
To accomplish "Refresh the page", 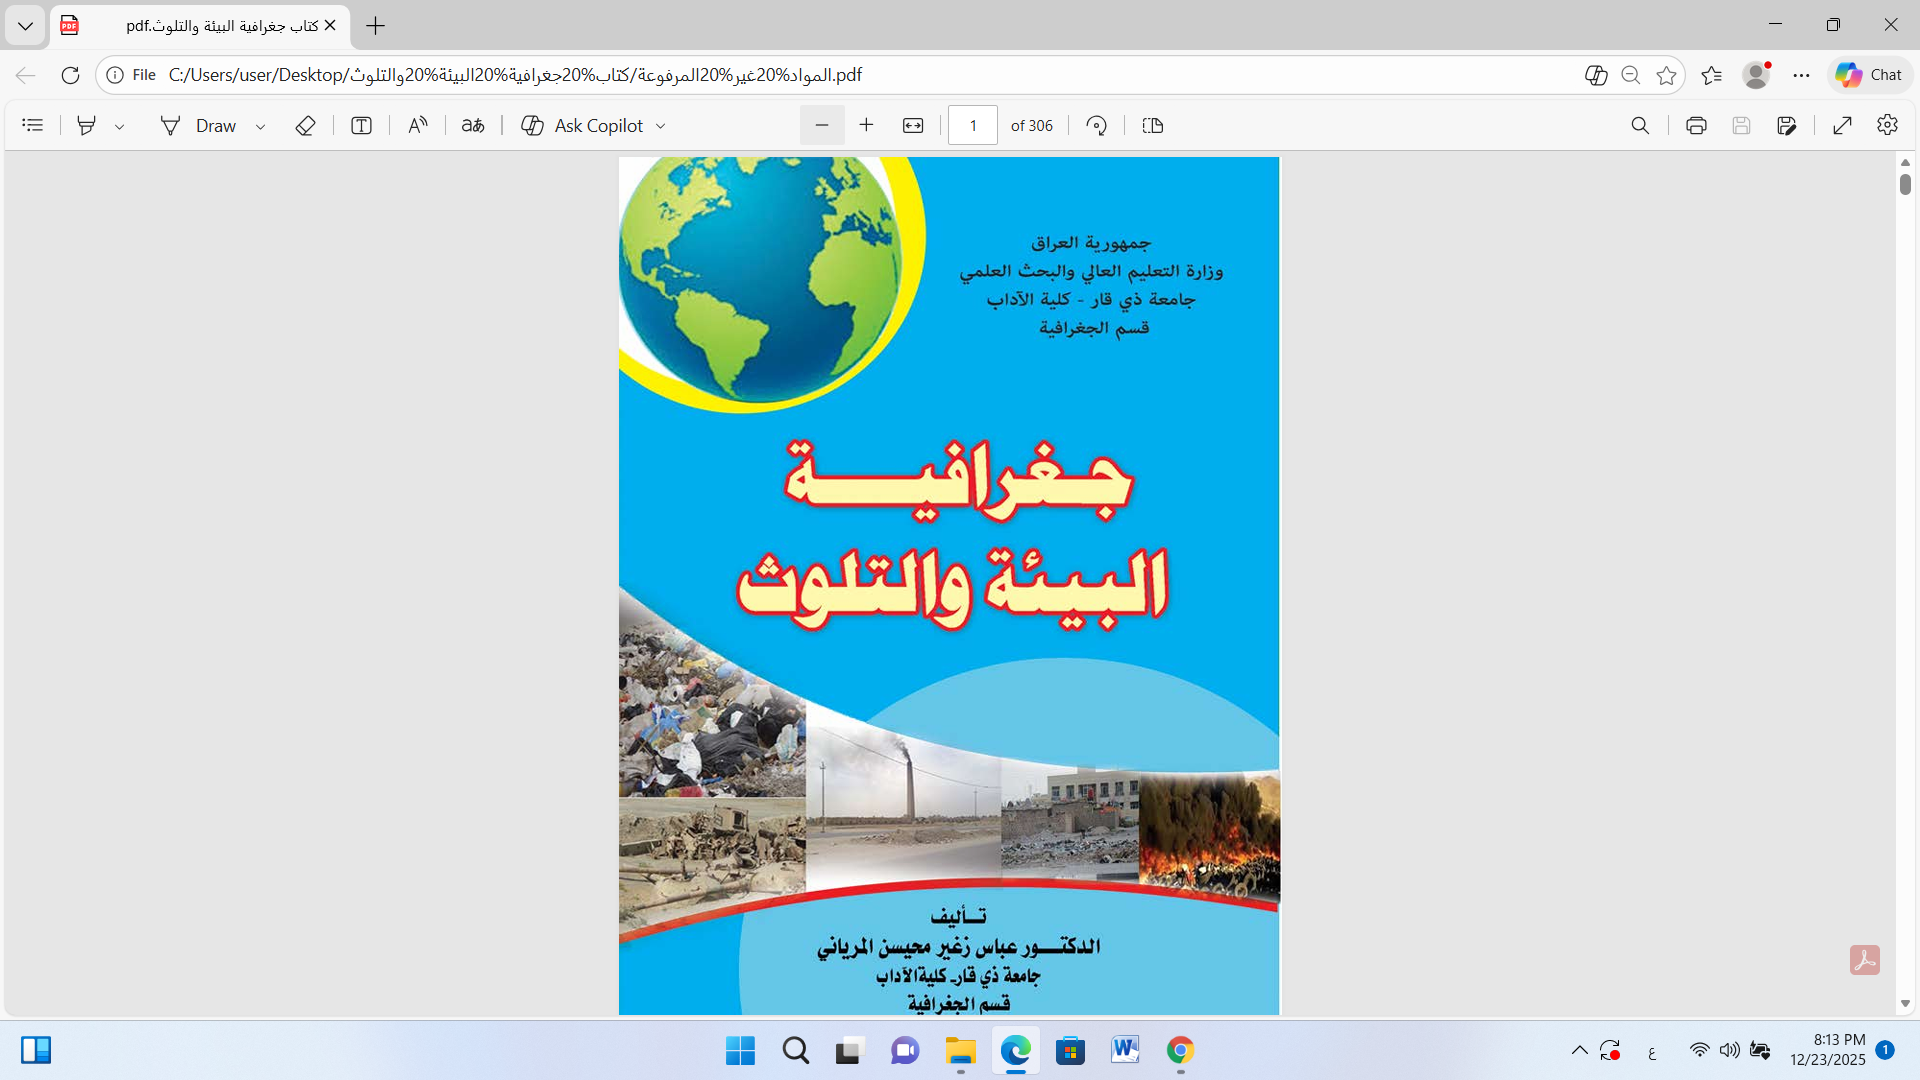I will 70,75.
